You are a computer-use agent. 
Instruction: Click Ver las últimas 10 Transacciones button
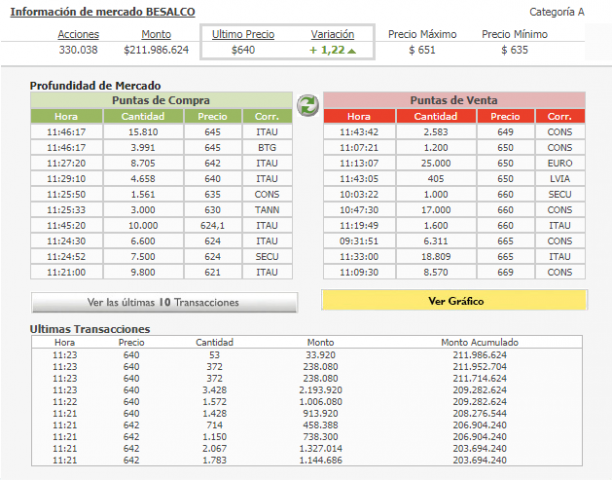(164, 302)
